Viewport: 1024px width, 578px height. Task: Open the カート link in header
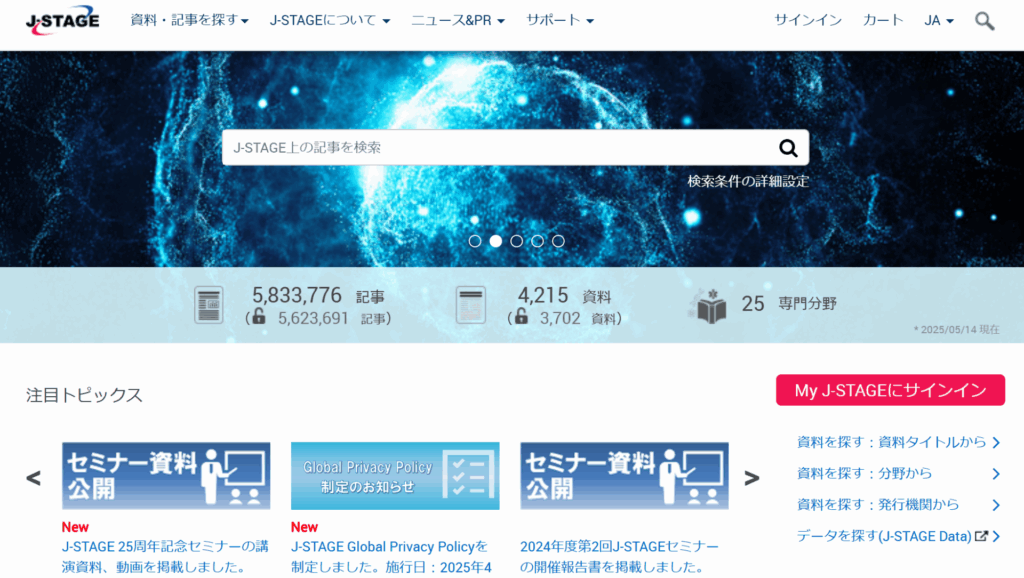883,20
